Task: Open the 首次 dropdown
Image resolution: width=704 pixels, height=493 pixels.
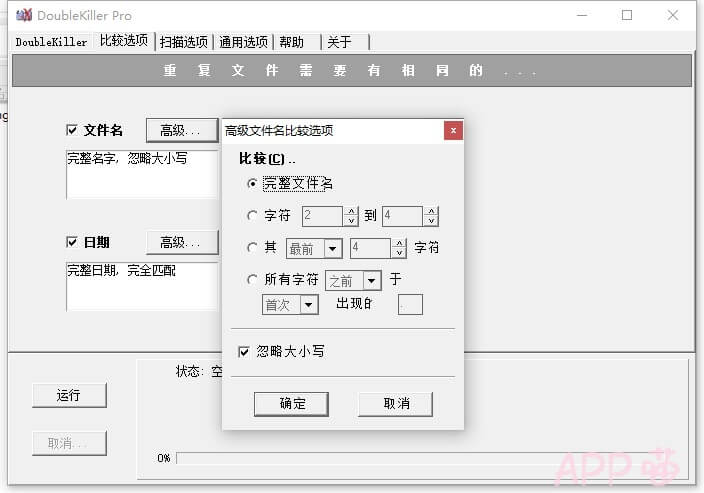Action: coord(308,305)
